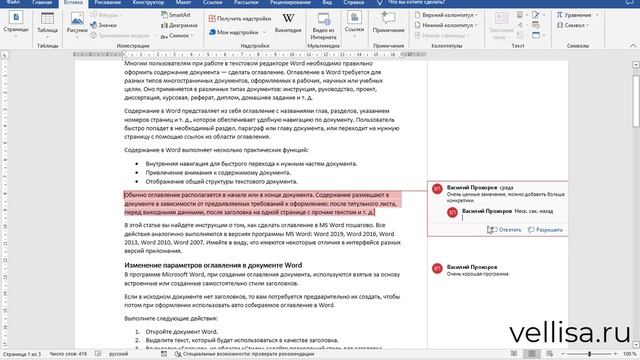Add a comment with Примечание button

pyautogui.click(x=389, y=23)
